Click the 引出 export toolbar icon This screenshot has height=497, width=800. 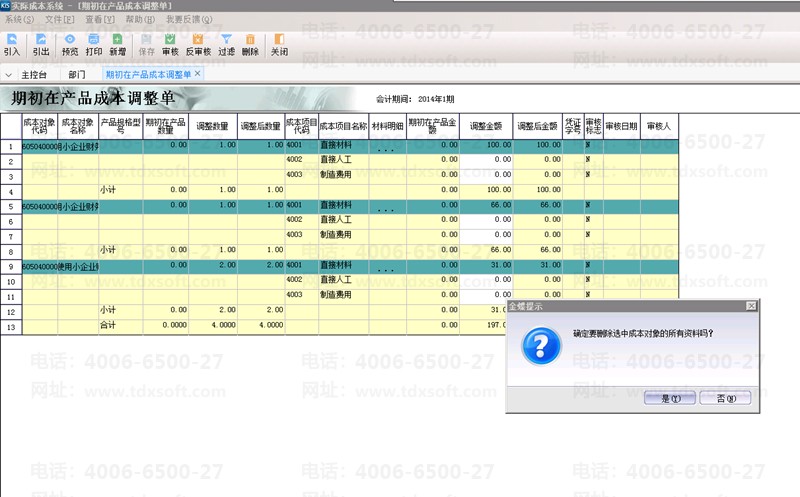point(41,45)
